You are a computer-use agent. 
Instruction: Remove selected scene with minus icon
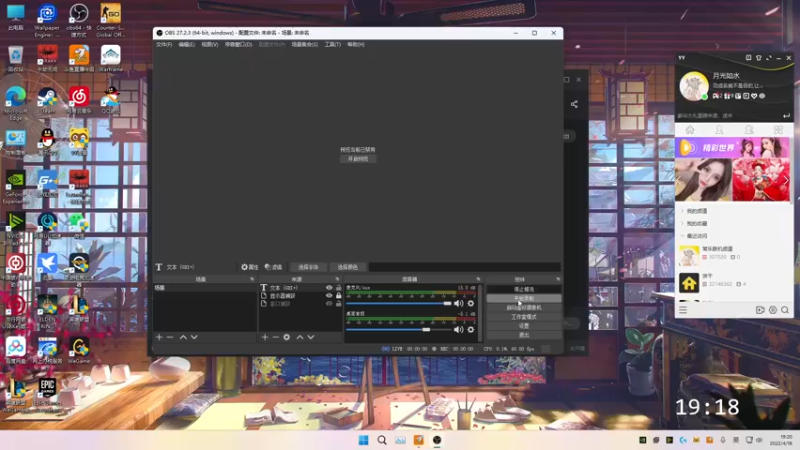point(170,337)
